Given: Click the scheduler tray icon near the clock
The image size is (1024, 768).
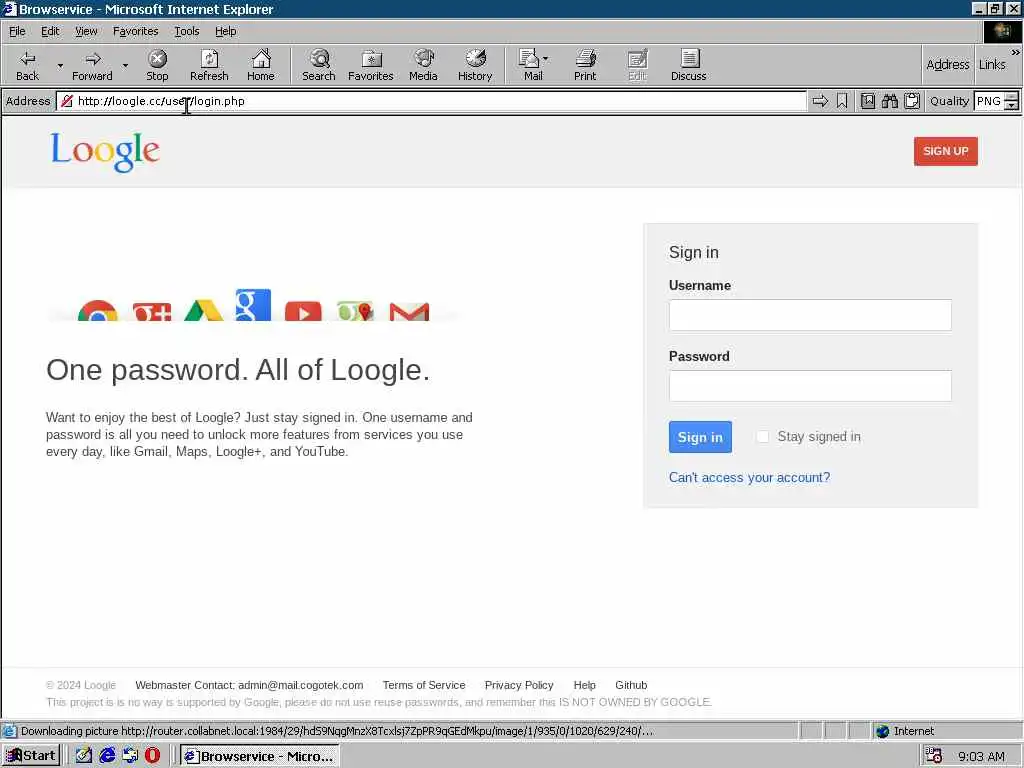Looking at the screenshot, I should pos(934,756).
